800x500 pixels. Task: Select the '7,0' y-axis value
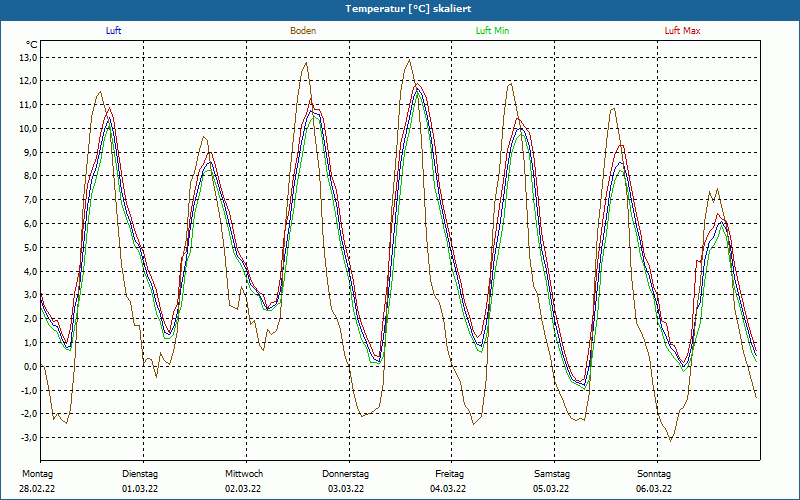click(x=30, y=199)
